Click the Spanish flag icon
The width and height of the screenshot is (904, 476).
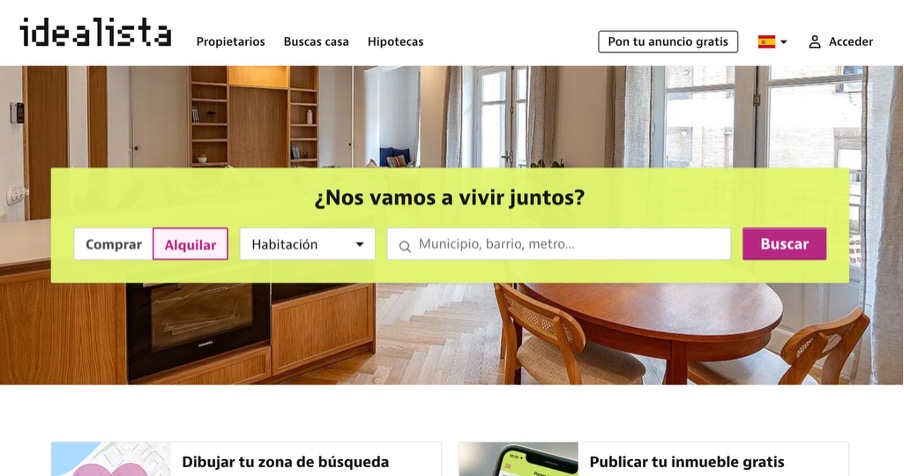pos(766,41)
